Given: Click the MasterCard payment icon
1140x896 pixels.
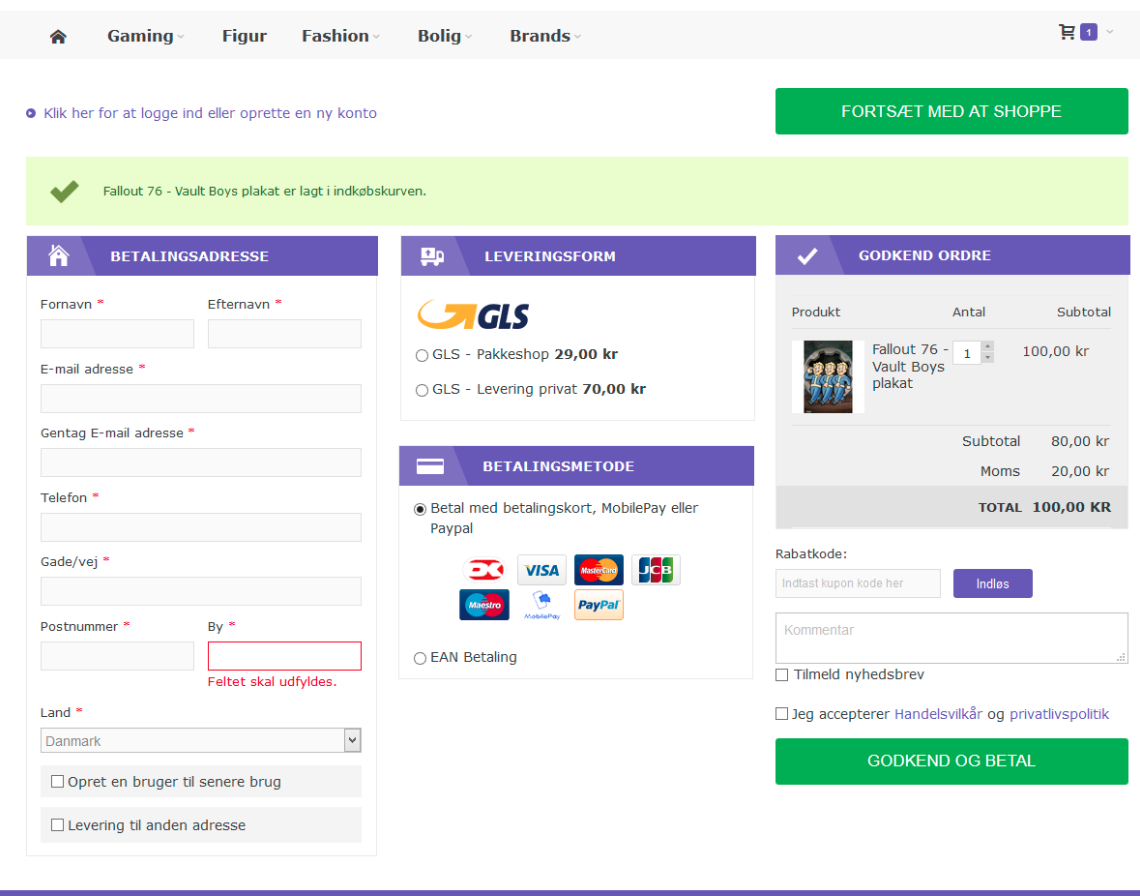Looking at the screenshot, I should pos(598,570).
